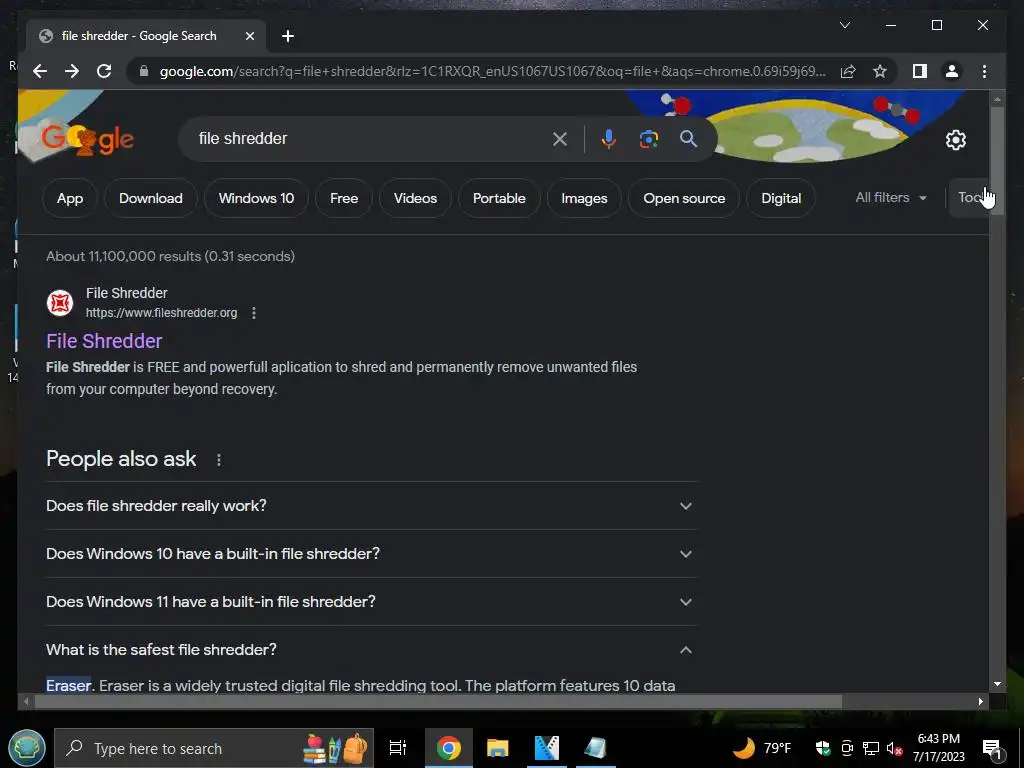This screenshot has height=768, width=1024.
Task: Click the Windows taskbar search box
Action: click(x=214, y=748)
